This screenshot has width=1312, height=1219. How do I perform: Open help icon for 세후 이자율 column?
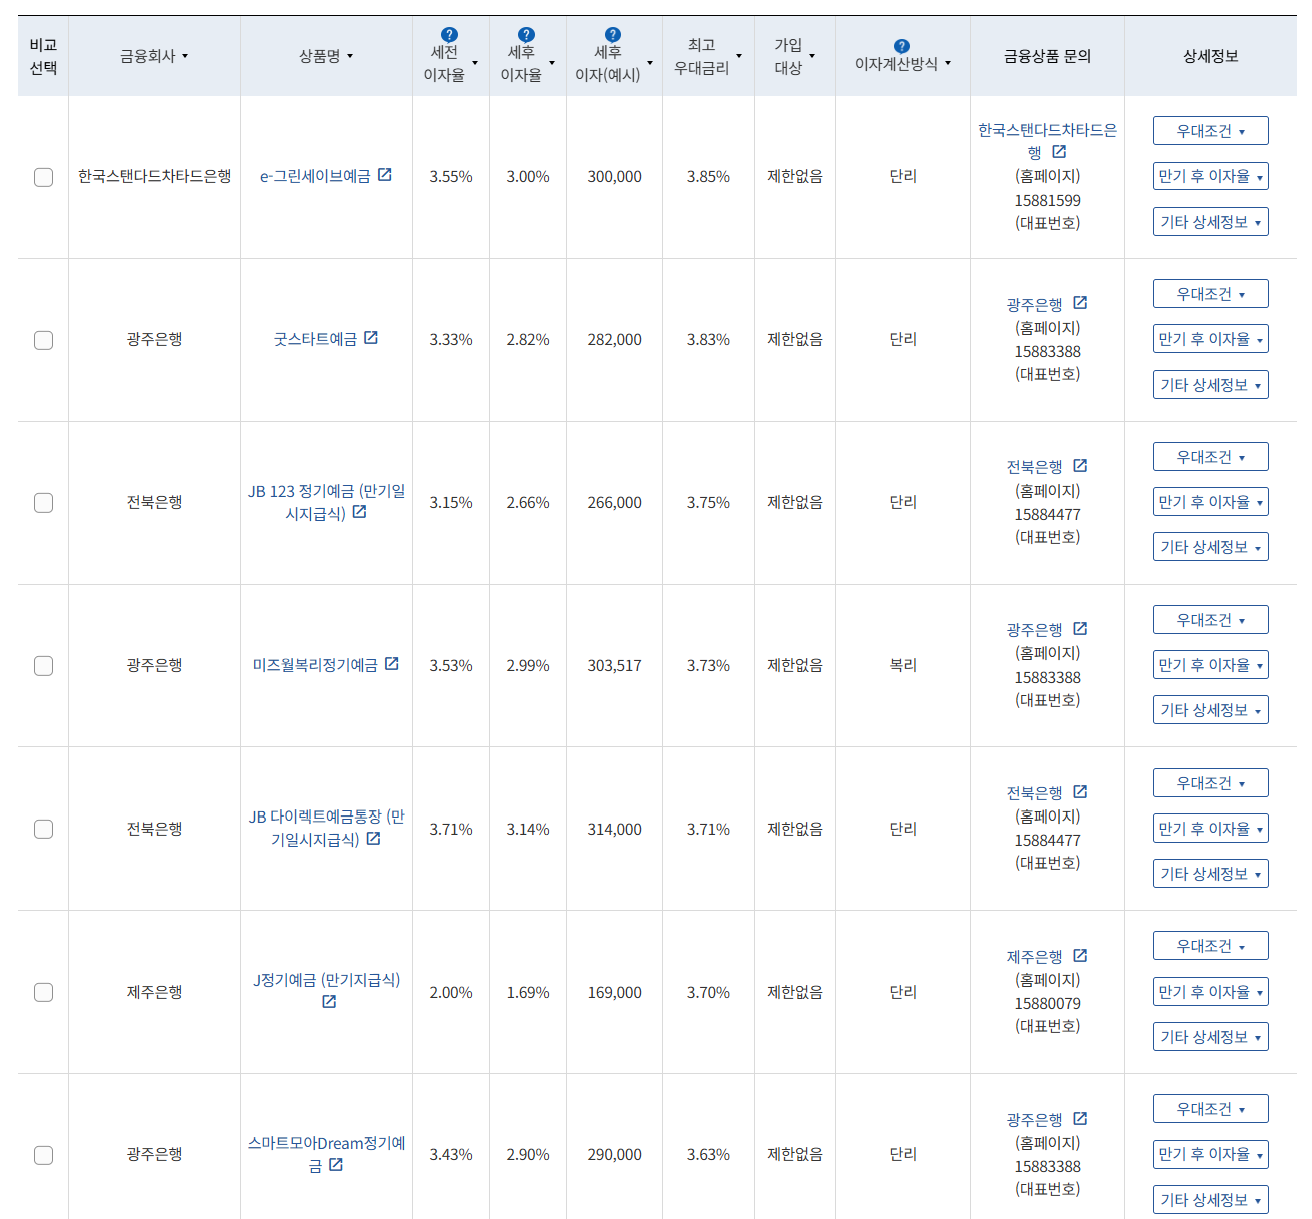[x=527, y=35]
